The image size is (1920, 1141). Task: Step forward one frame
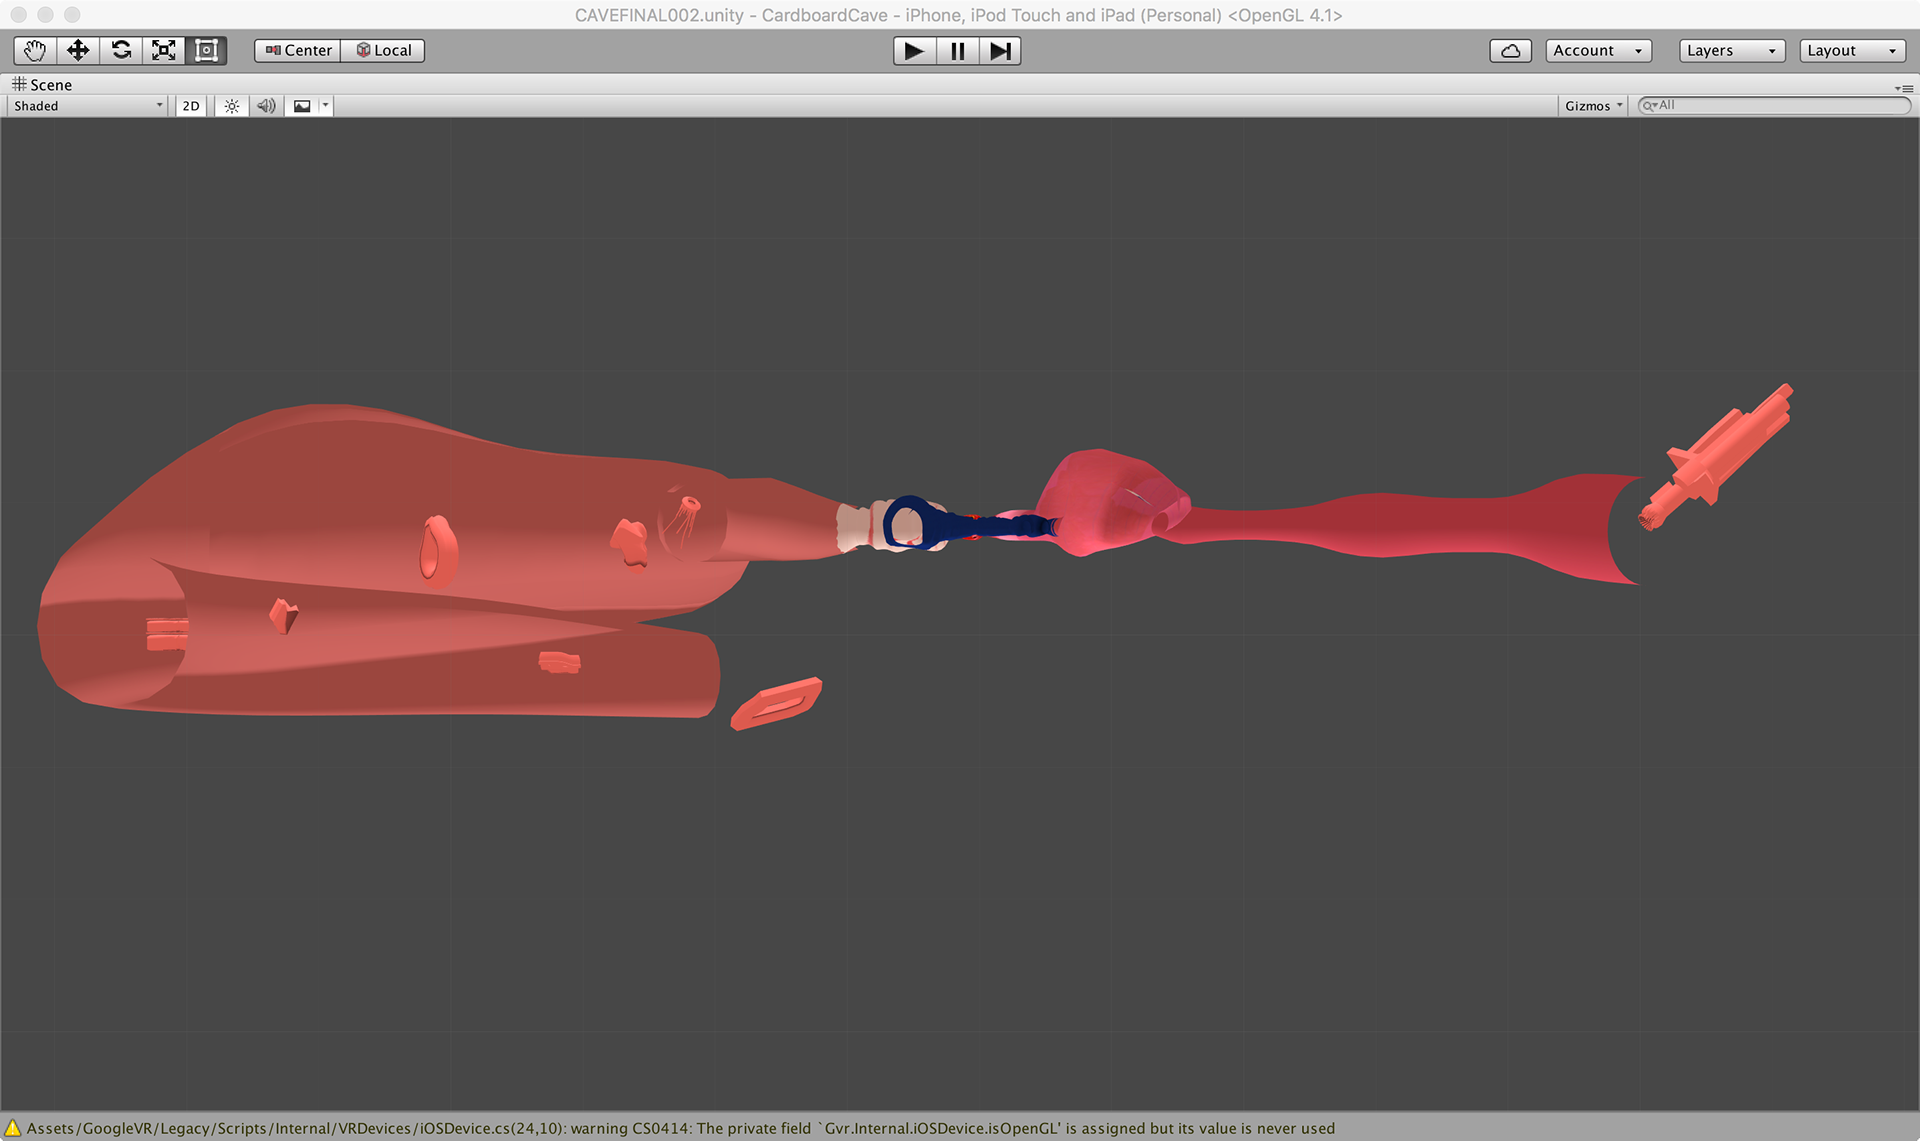(x=1000, y=51)
